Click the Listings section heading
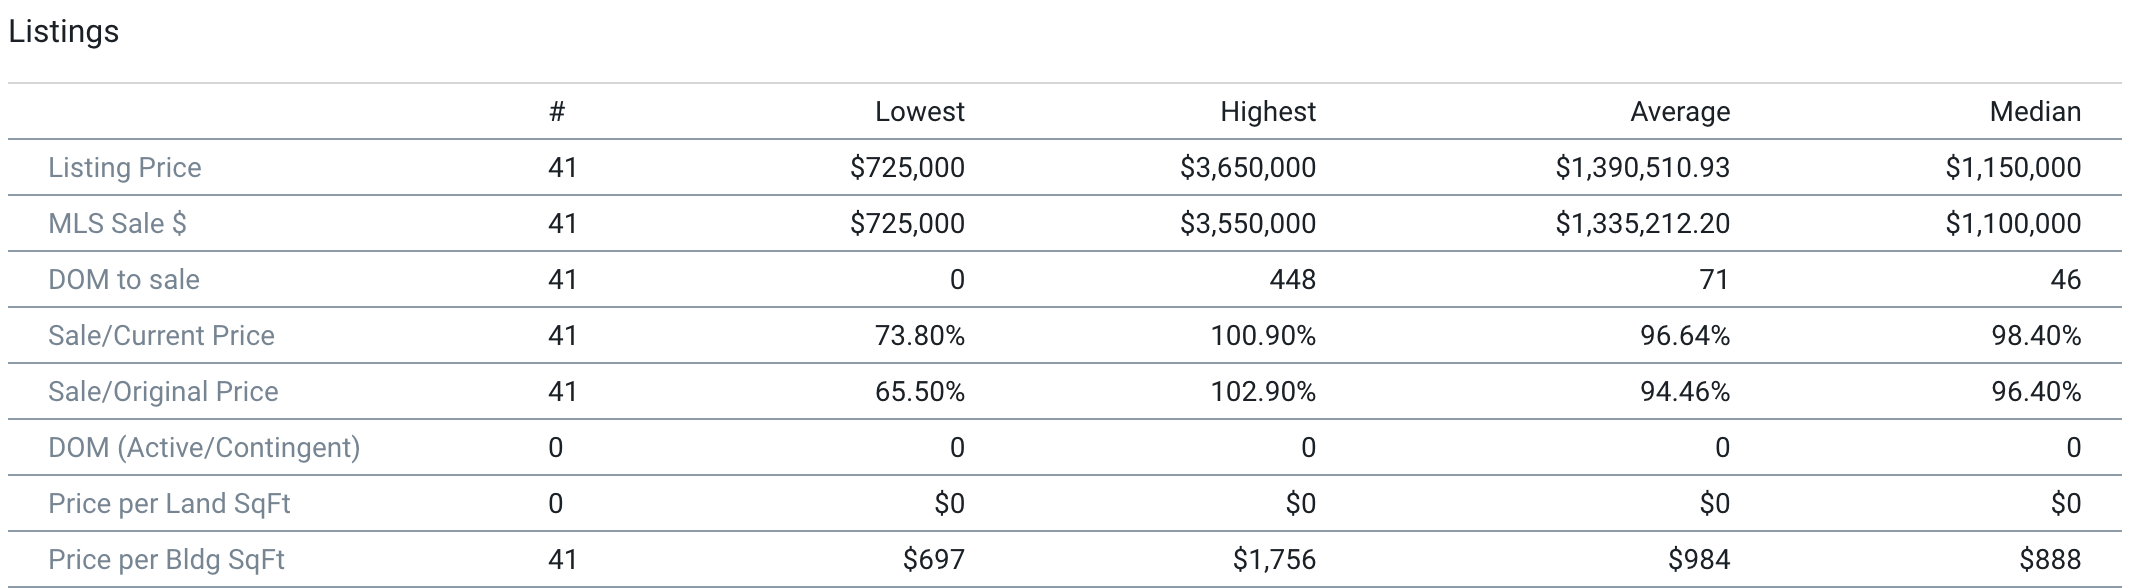This screenshot has height=588, width=2148. pos(63,32)
